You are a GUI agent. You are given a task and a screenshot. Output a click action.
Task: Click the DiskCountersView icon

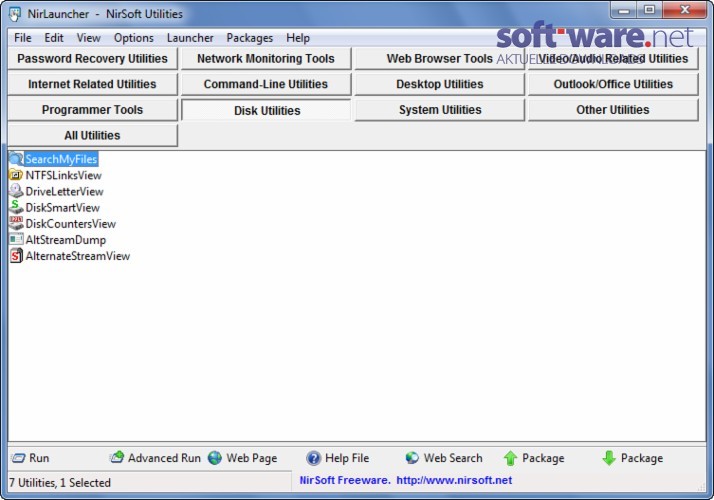(16, 223)
